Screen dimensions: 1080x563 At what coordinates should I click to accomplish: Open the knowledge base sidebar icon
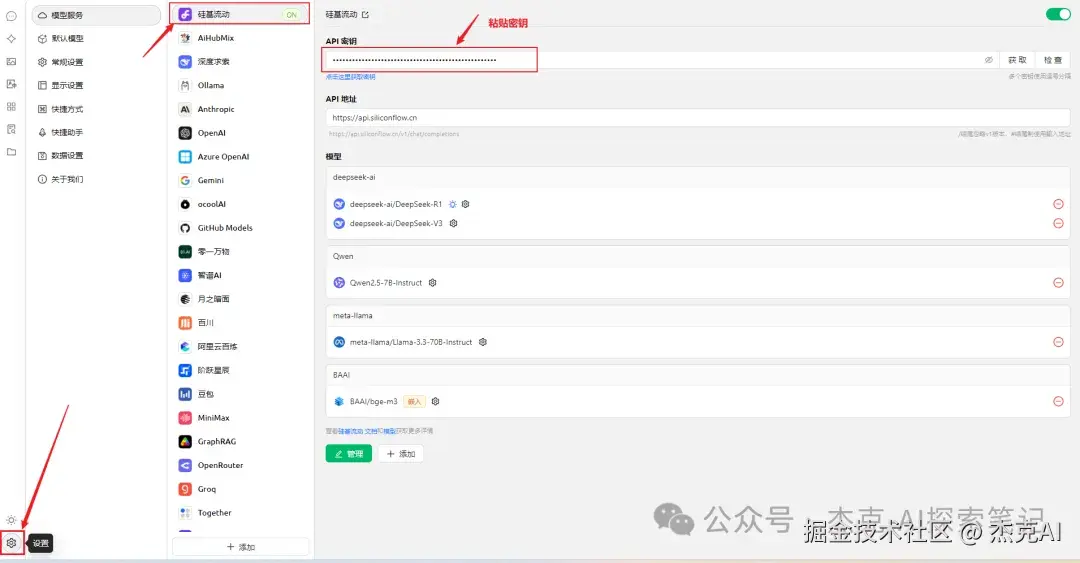coord(11,129)
